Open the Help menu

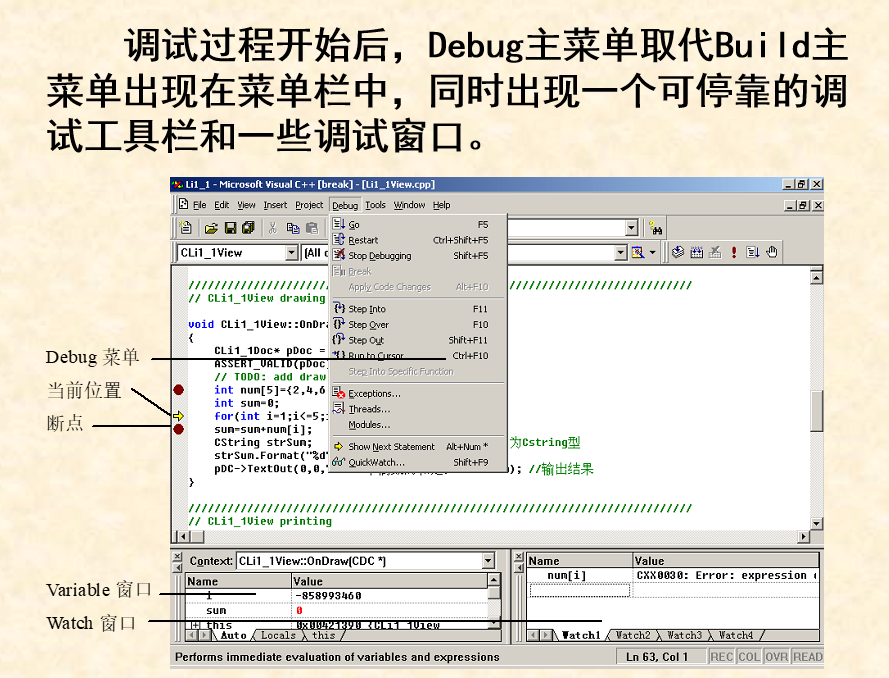[442, 205]
